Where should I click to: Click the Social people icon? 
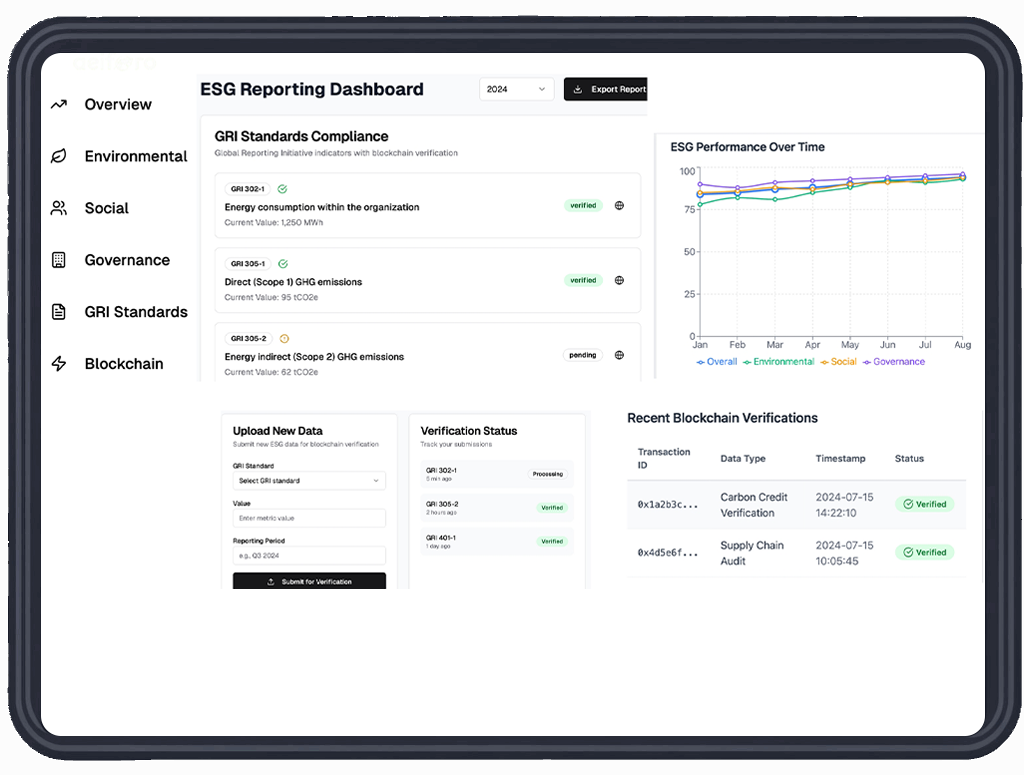pyautogui.click(x=59, y=208)
